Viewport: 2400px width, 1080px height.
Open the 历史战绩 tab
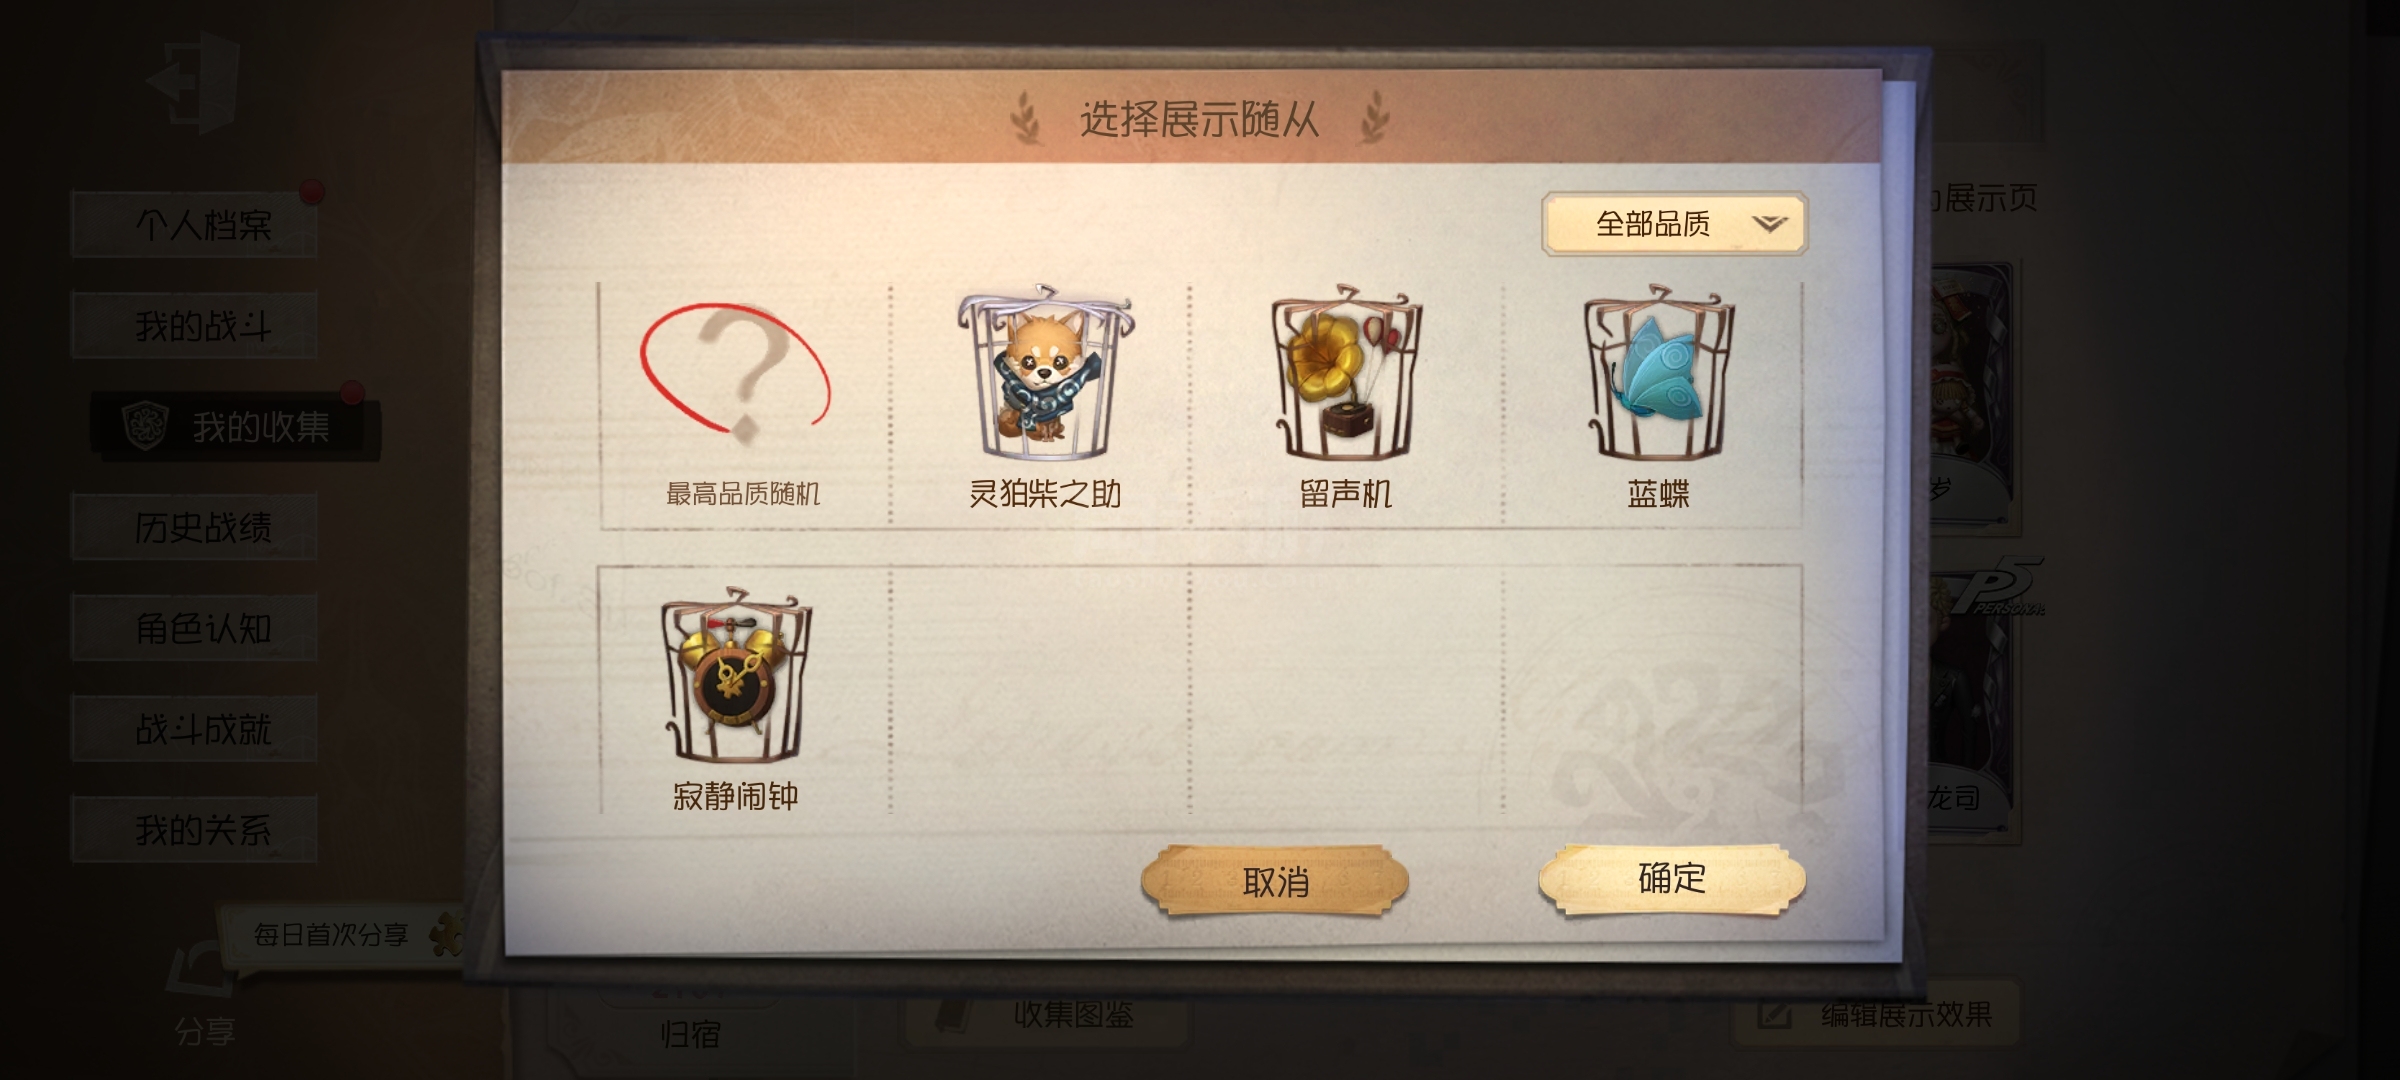click(x=195, y=527)
